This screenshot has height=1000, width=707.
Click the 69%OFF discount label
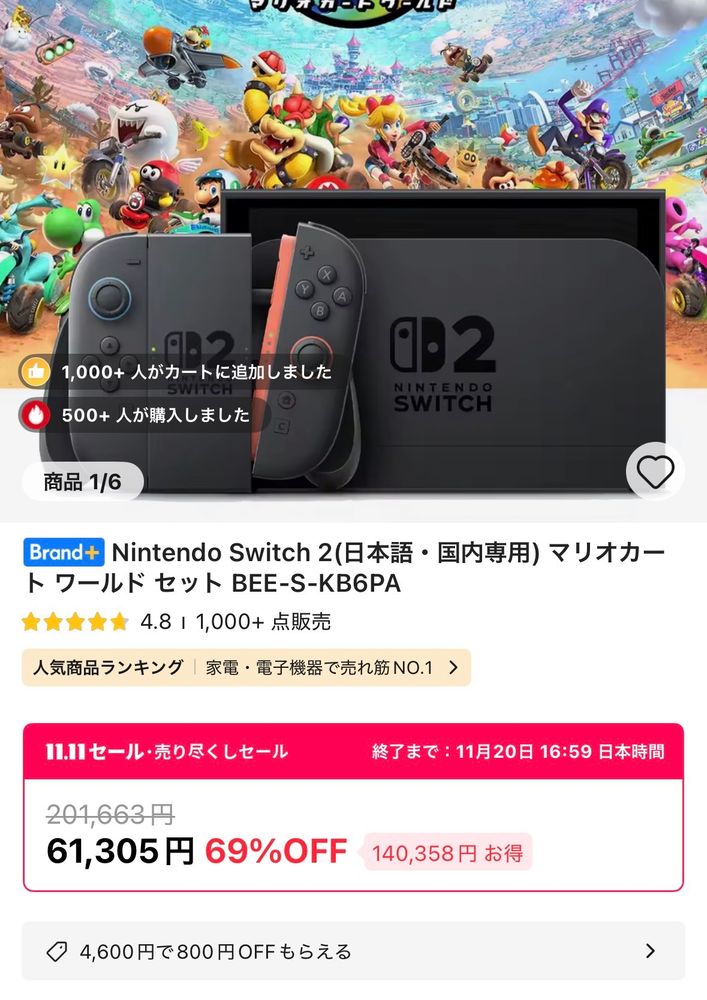[x=276, y=851]
